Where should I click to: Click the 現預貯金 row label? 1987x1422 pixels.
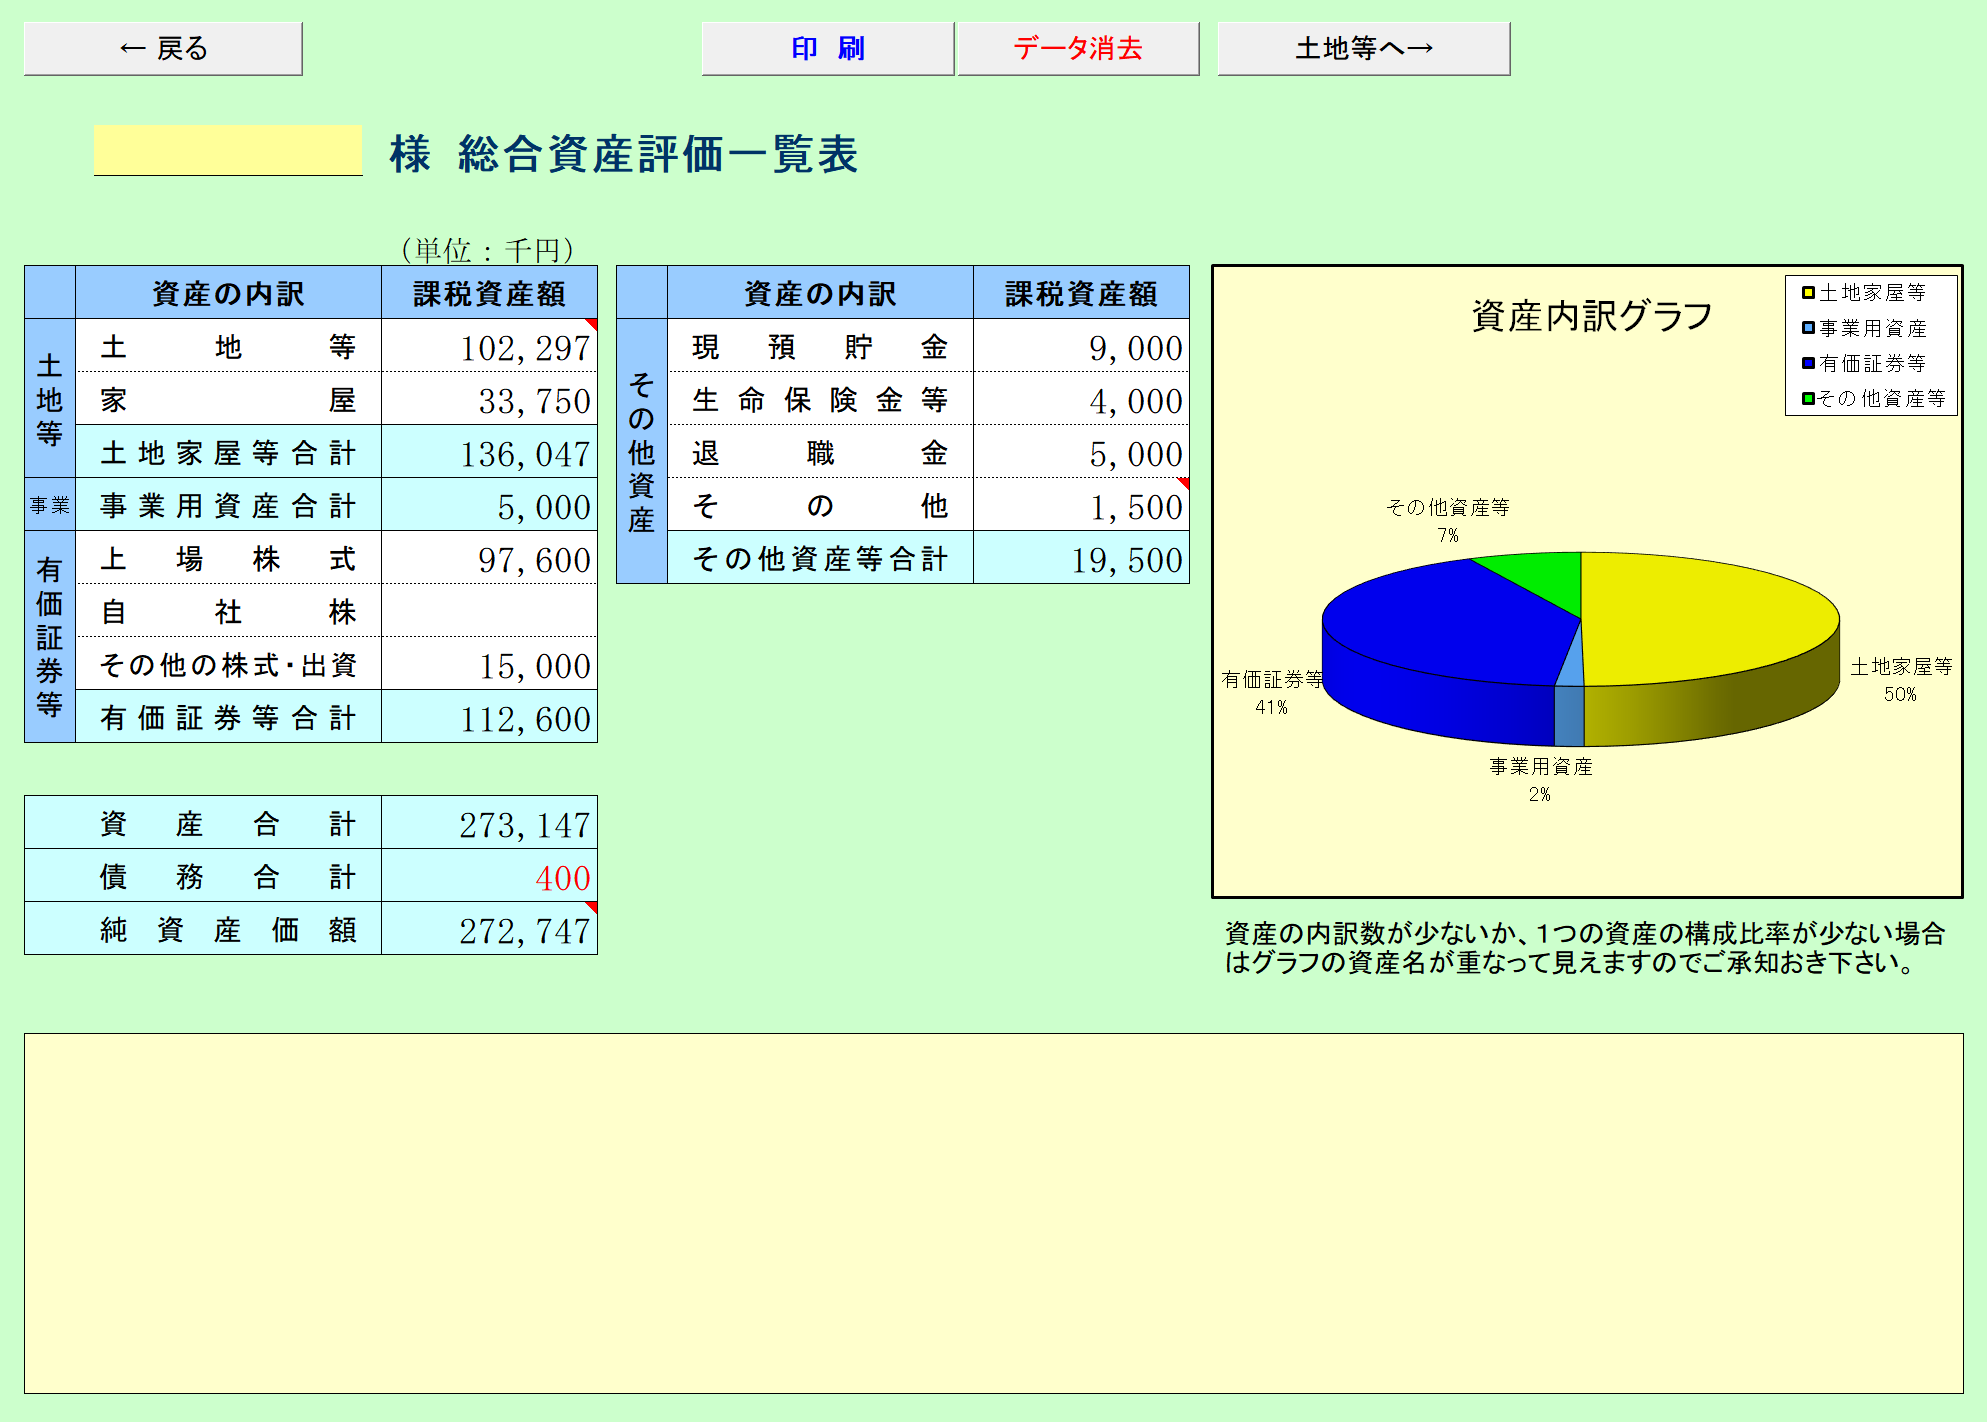(820, 346)
